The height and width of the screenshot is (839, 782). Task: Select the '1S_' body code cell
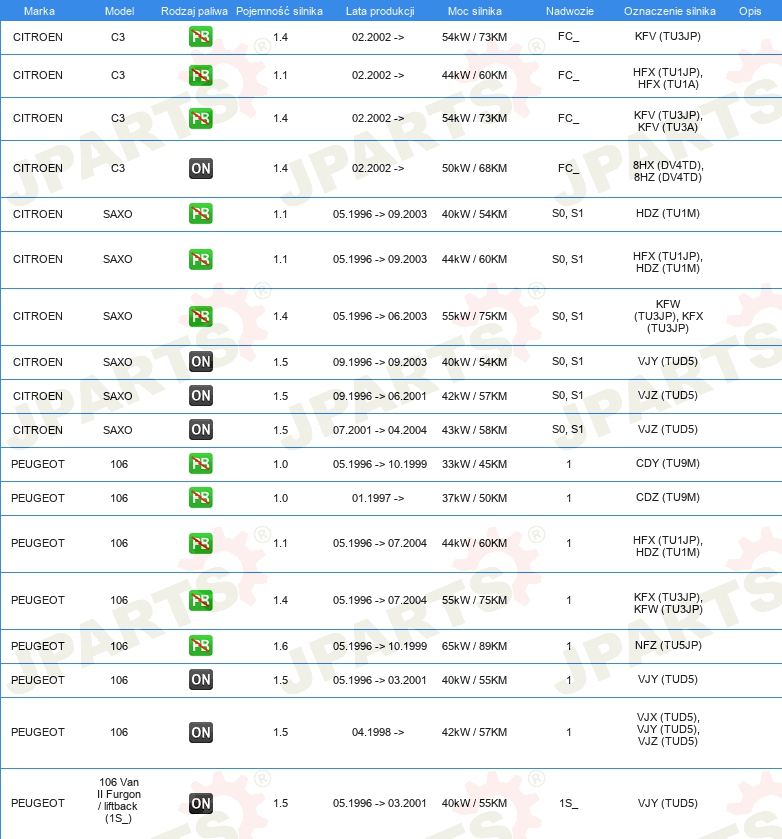click(x=568, y=803)
